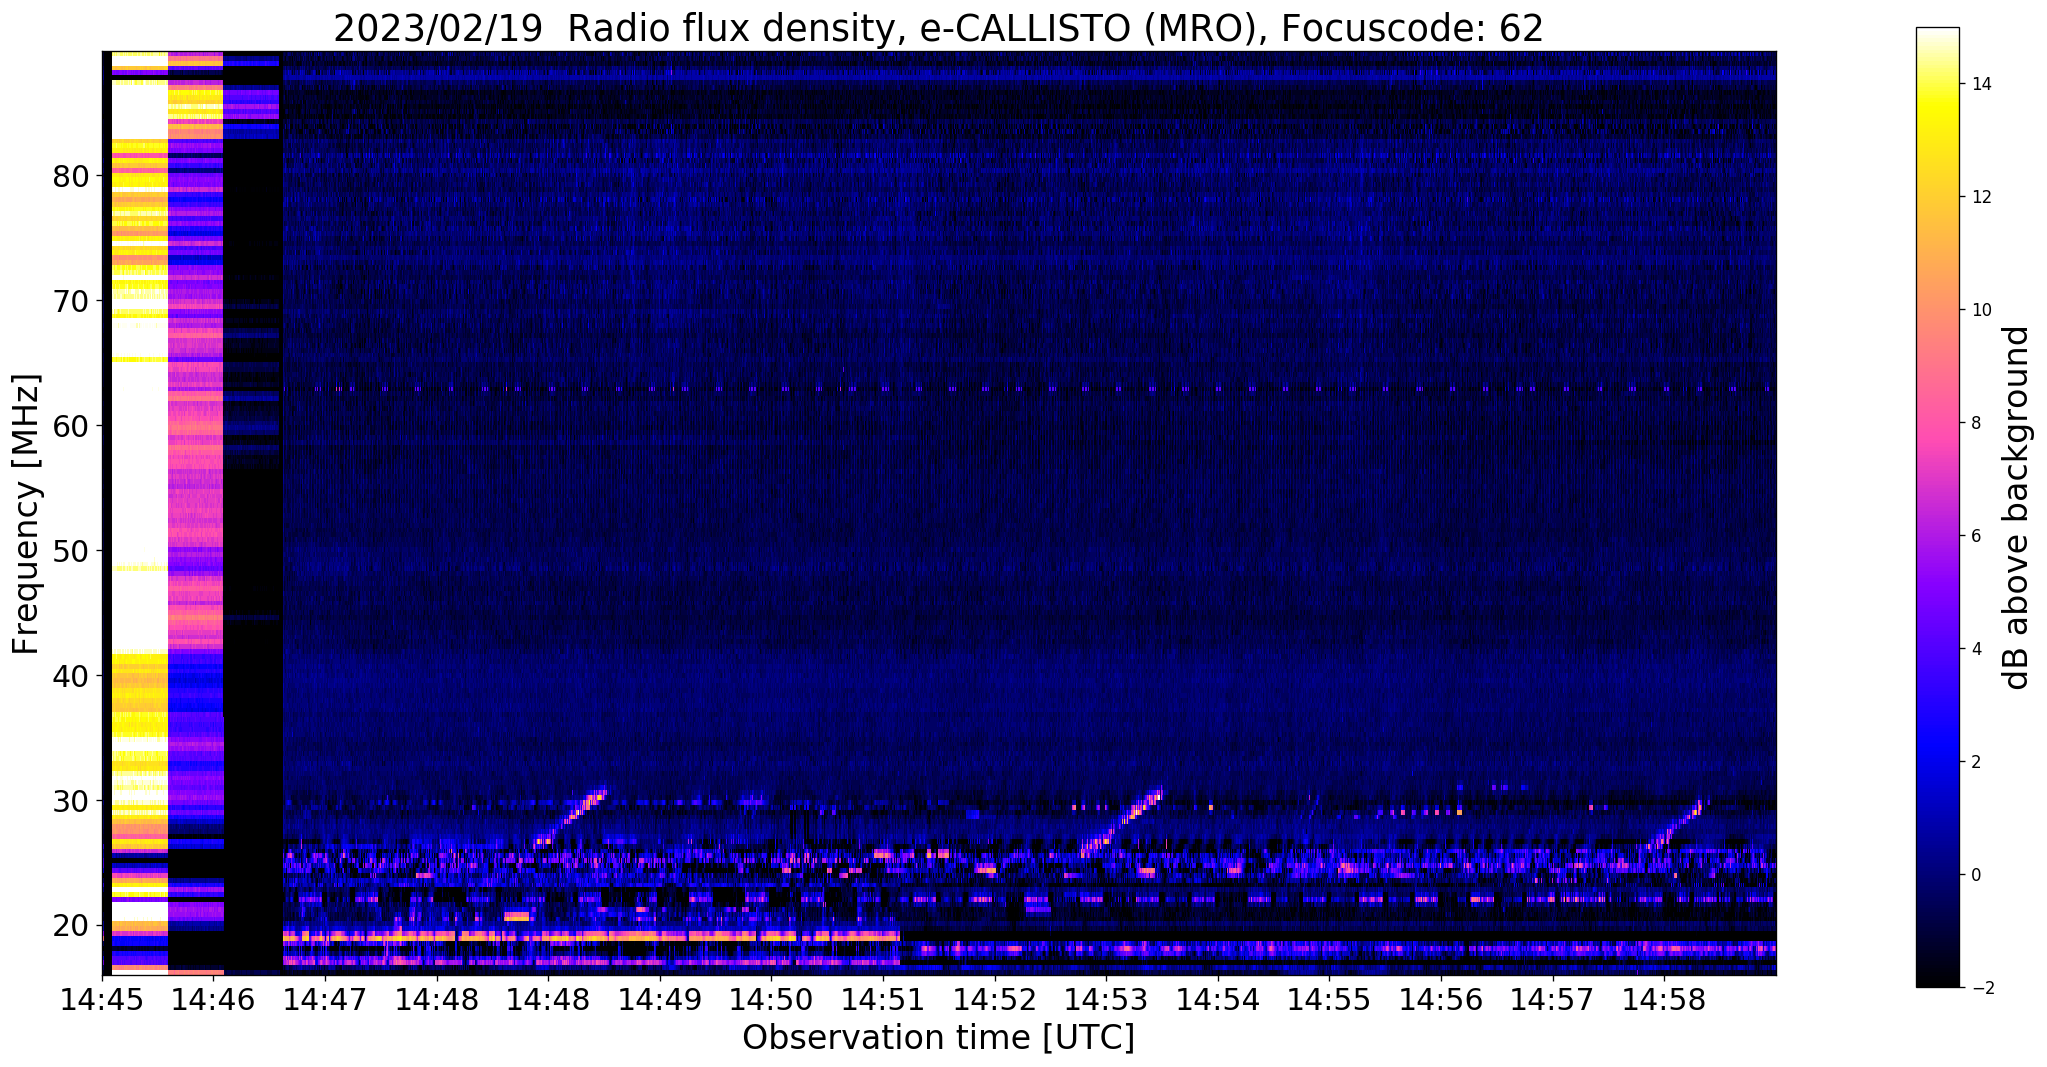2047x1067 pixels.
Task: Click the plot title mentioning e-CALLISTO (MRO)
Action: pyautogui.click(x=938, y=28)
